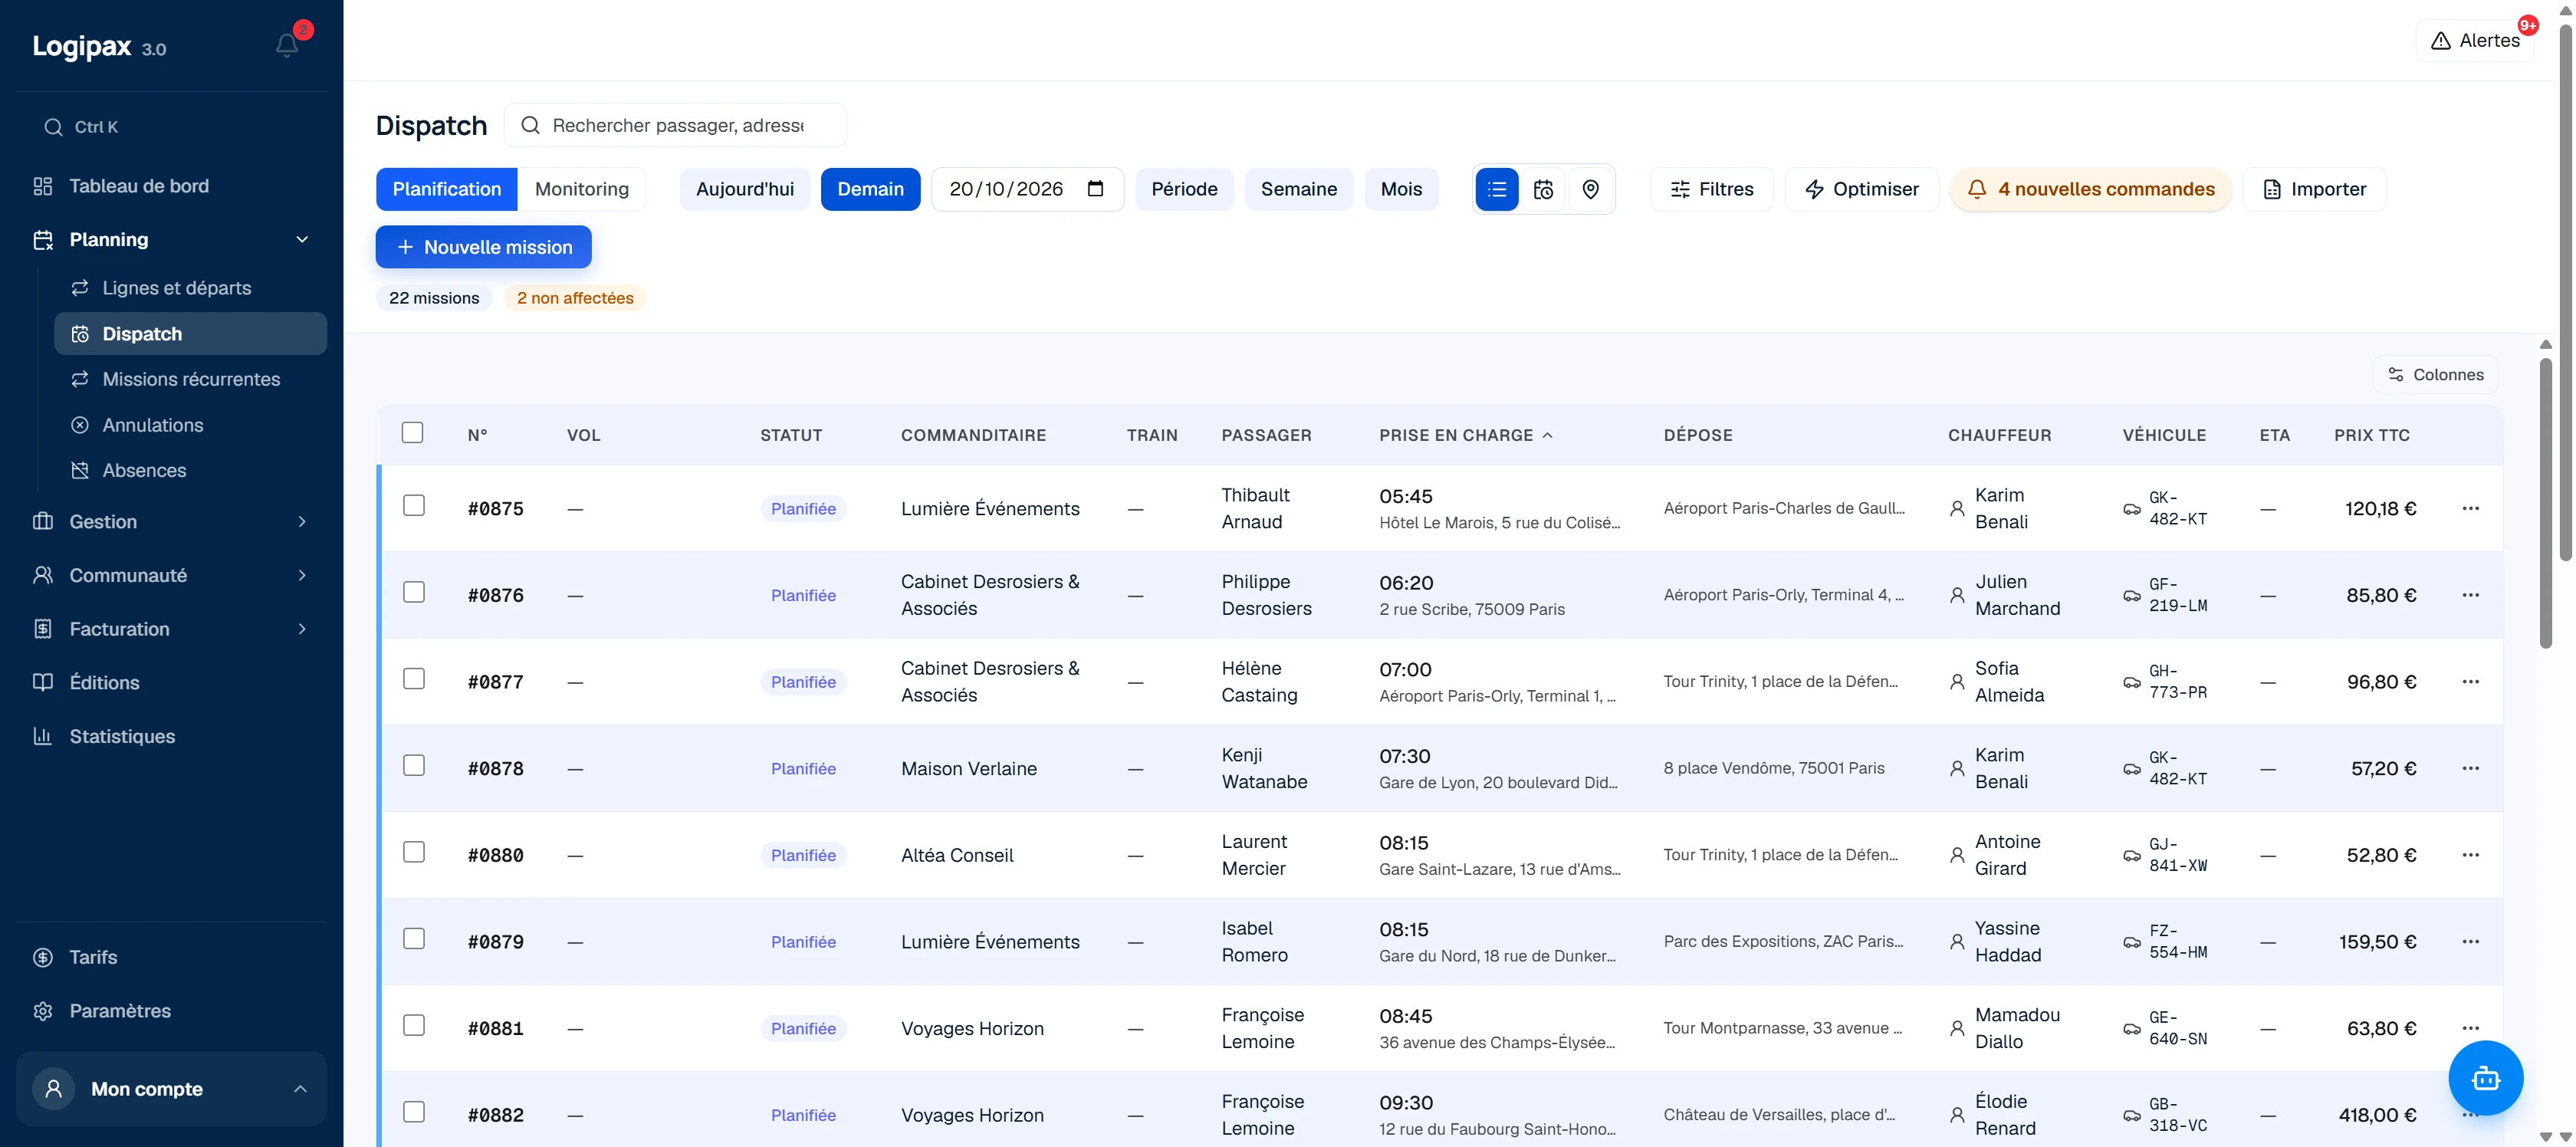
Task: Open the Colonnes column settings
Action: [x=2435, y=375]
